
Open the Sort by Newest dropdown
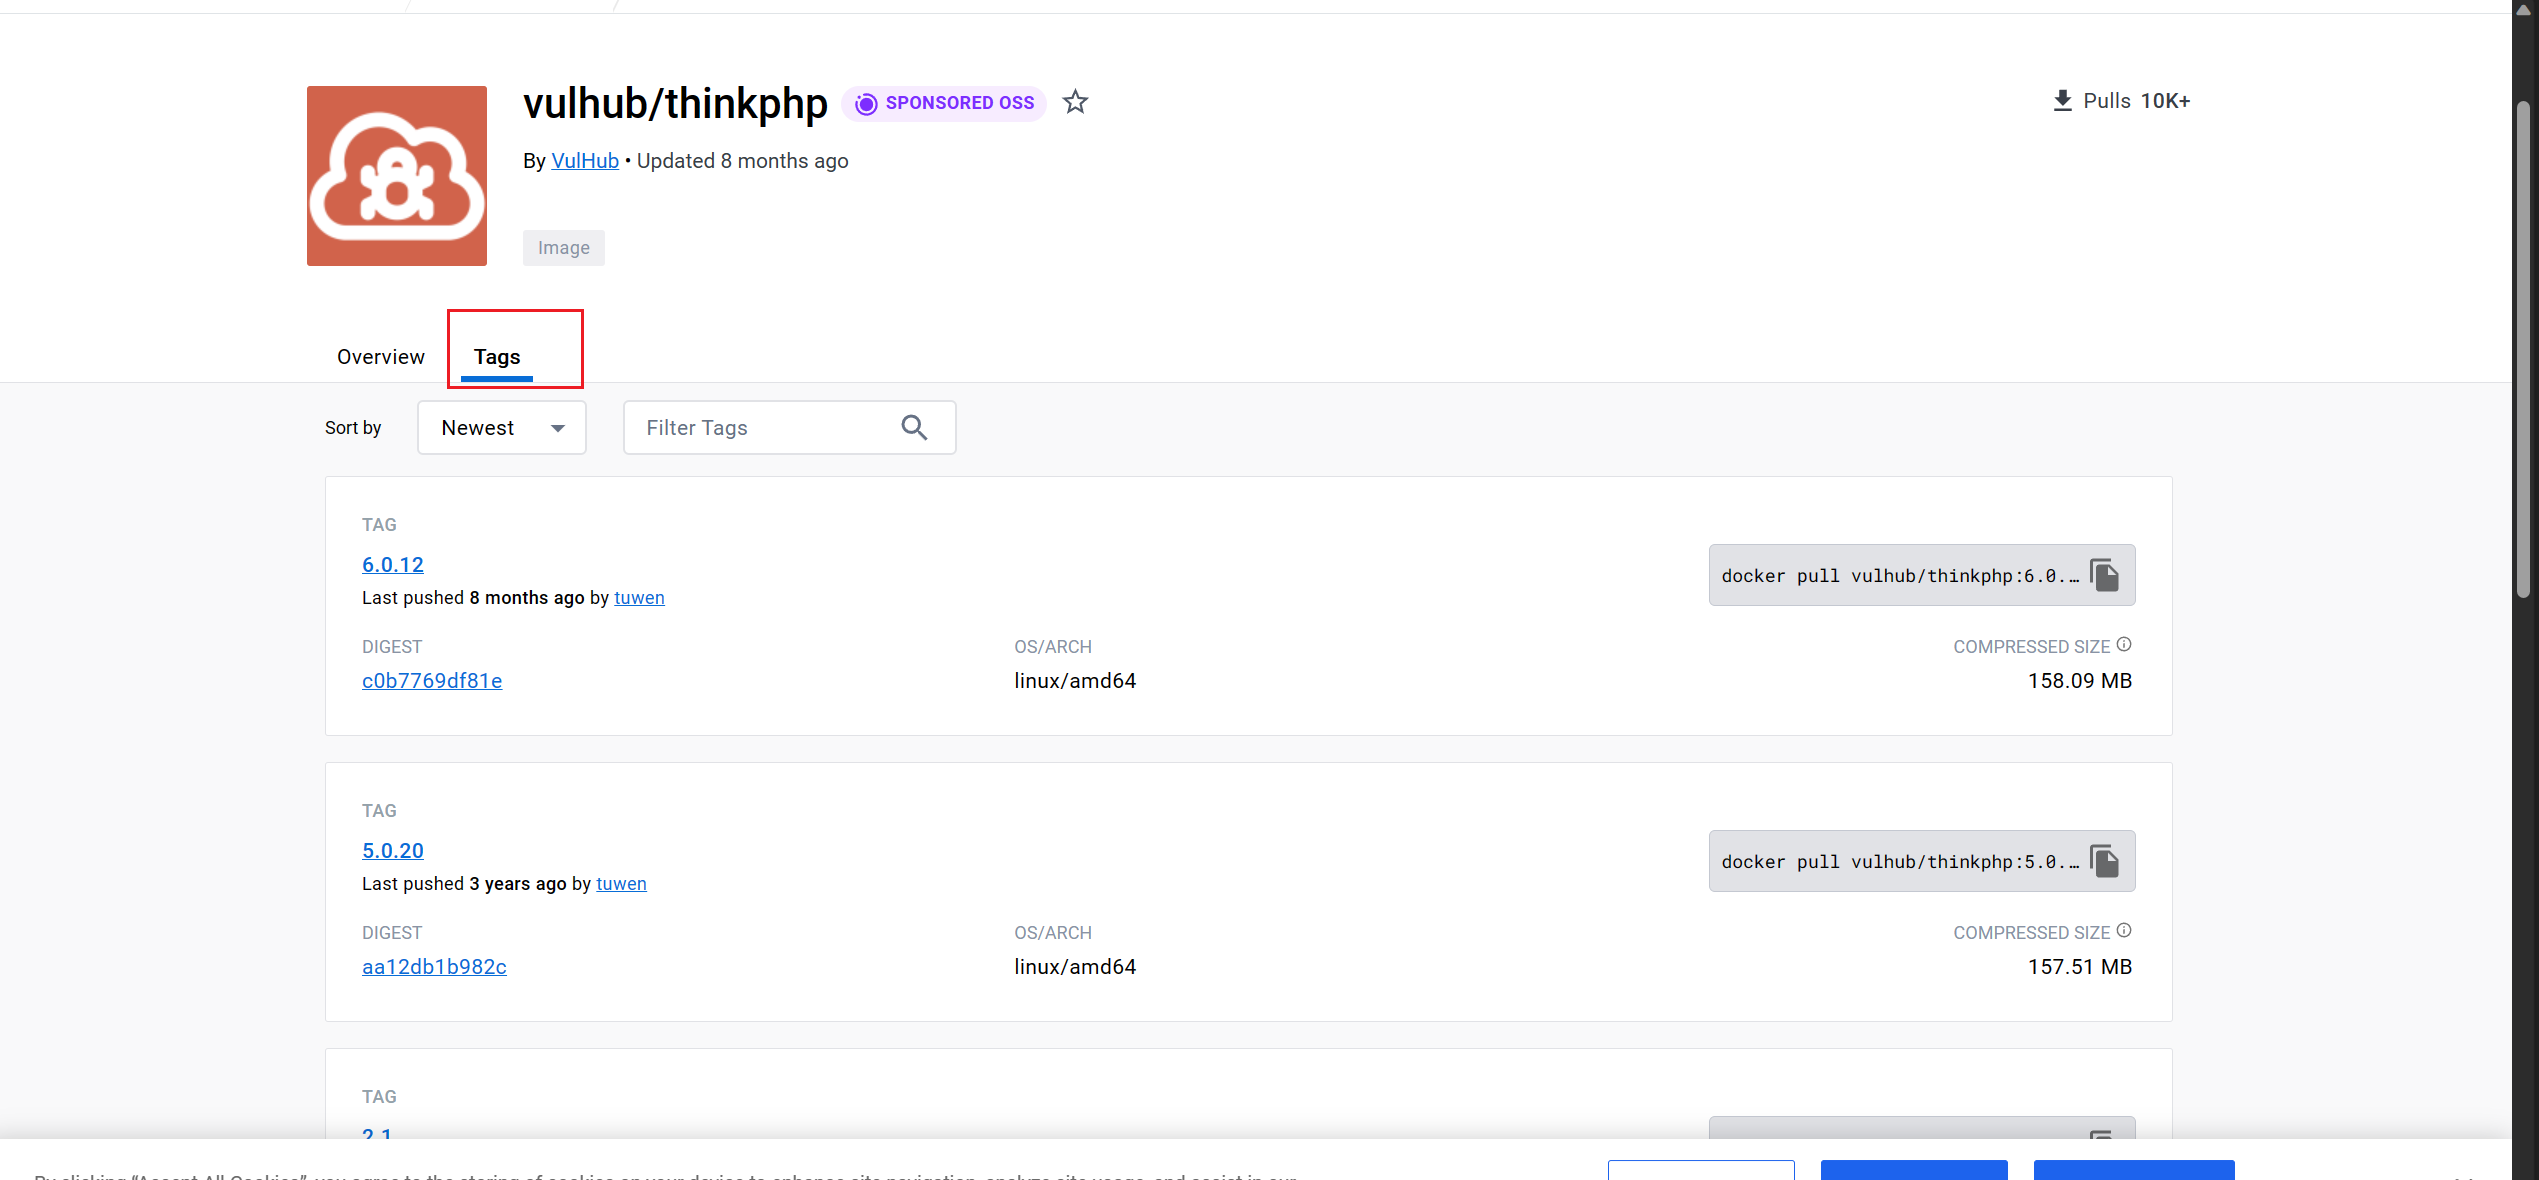point(501,428)
